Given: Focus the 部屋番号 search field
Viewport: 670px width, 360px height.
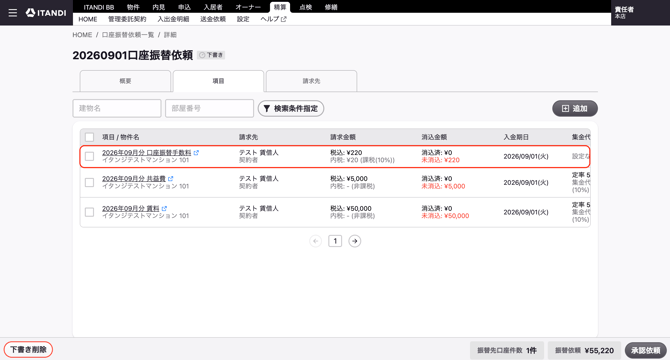Looking at the screenshot, I should tap(209, 108).
